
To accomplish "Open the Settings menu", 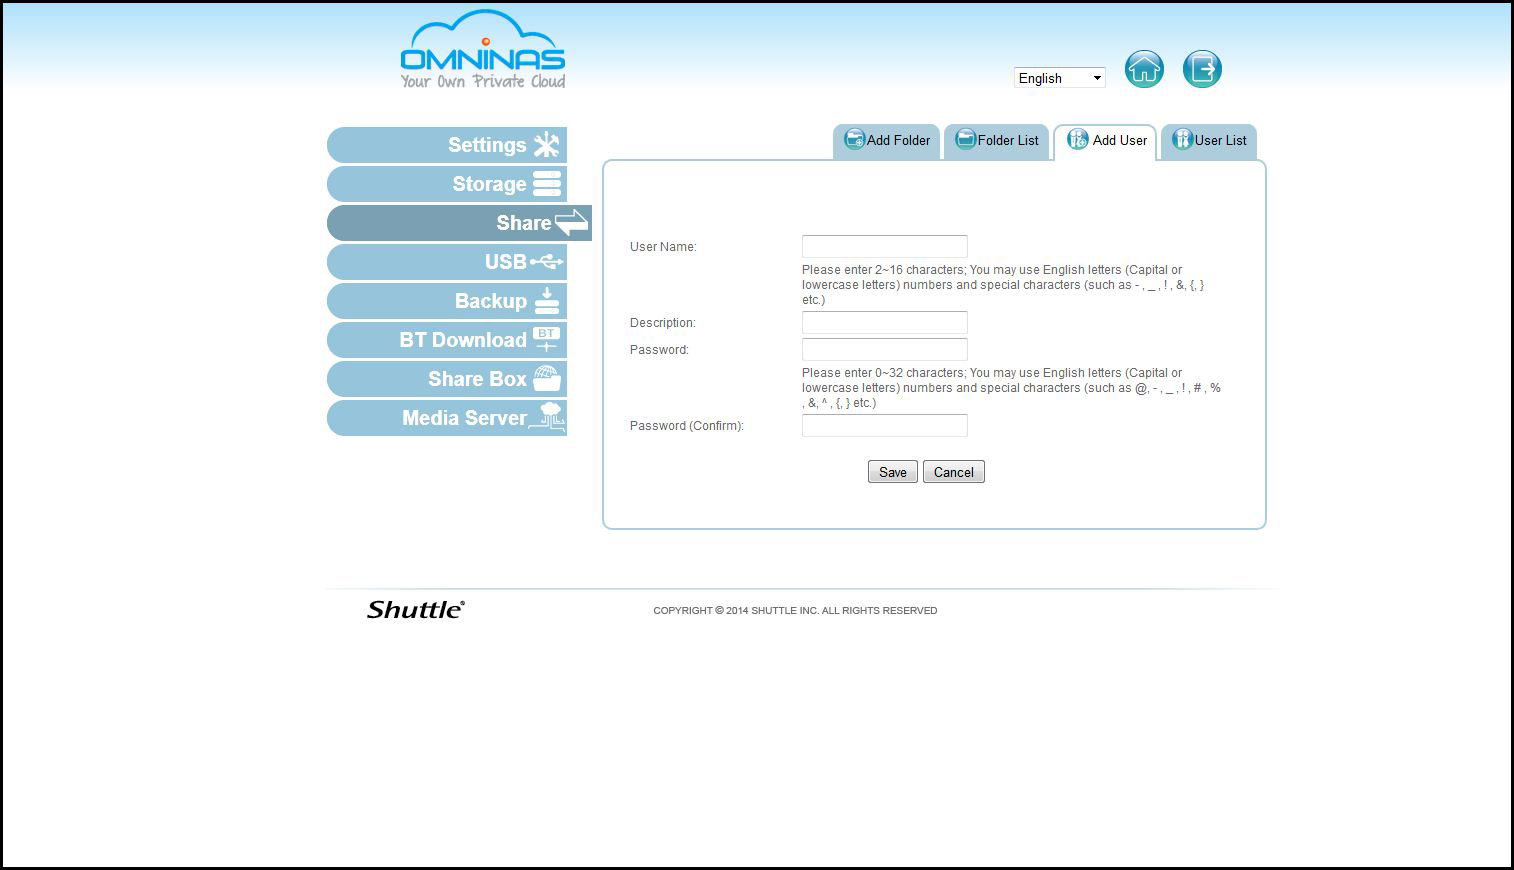I will click(447, 145).
